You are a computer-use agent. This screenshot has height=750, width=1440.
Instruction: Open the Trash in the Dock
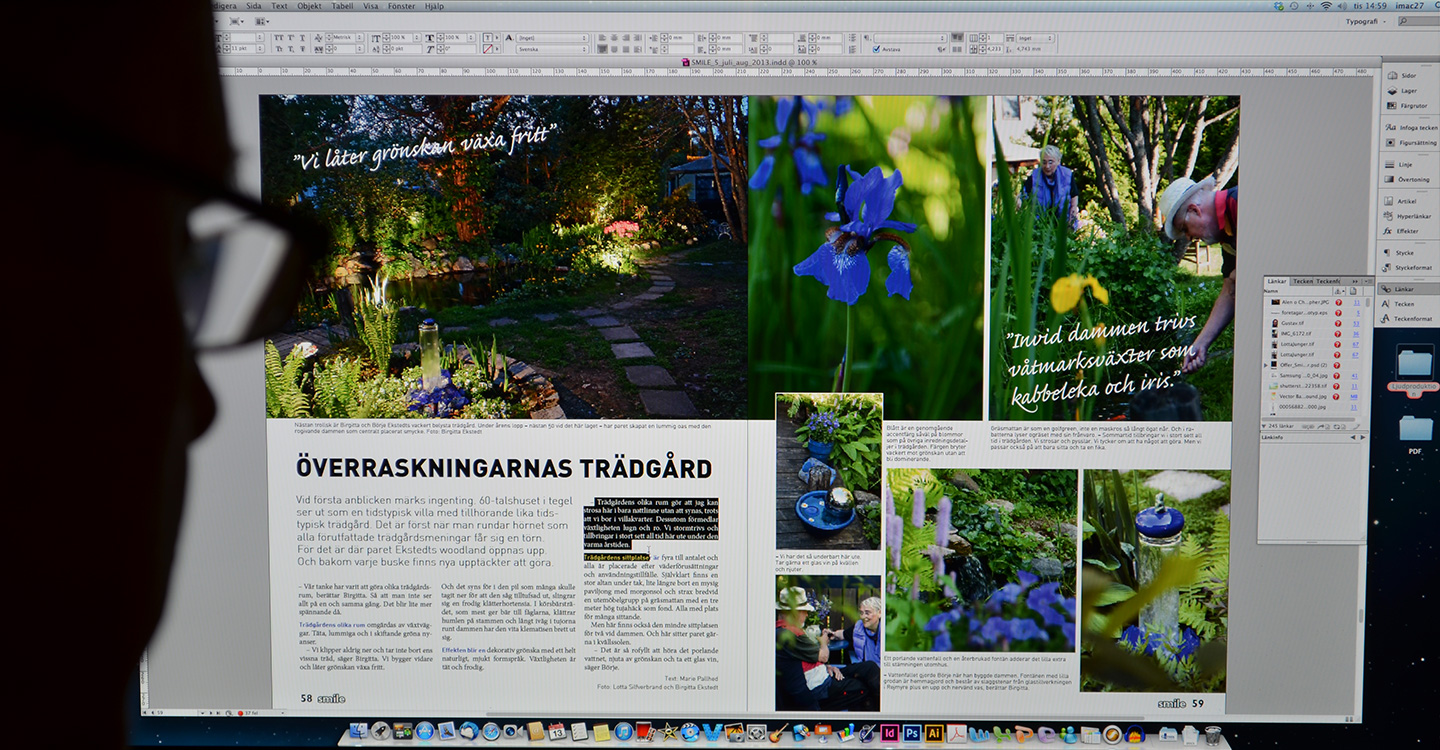point(1212,735)
